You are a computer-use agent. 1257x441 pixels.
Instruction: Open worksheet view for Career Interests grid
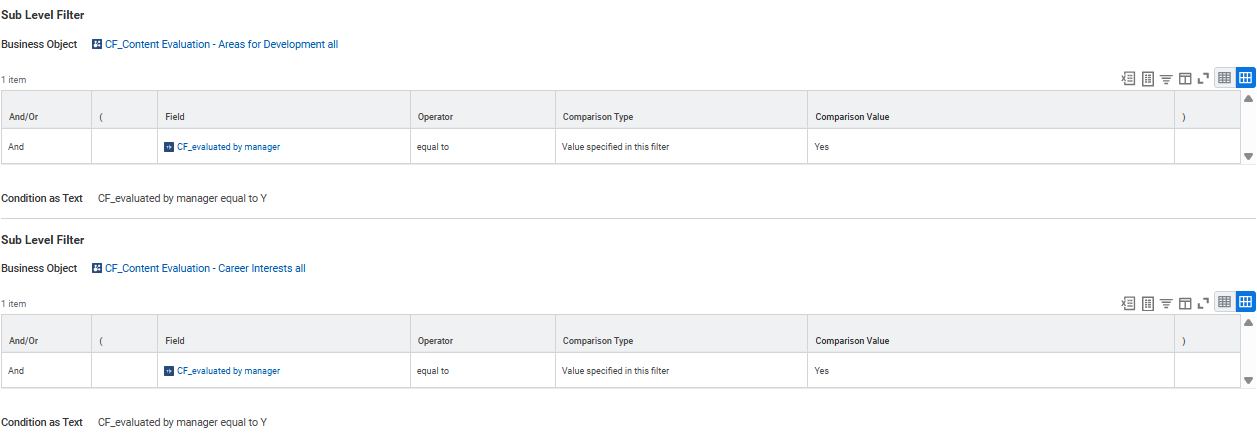point(1148,303)
